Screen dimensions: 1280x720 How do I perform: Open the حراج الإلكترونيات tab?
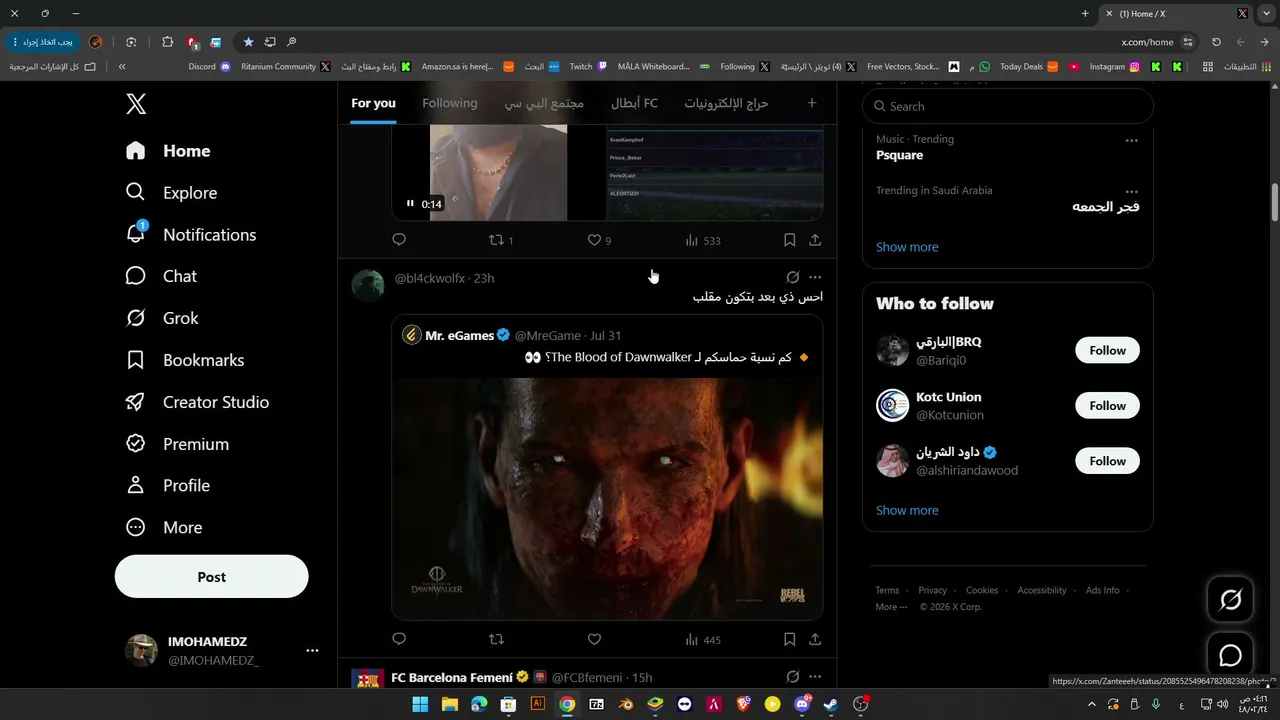(726, 103)
